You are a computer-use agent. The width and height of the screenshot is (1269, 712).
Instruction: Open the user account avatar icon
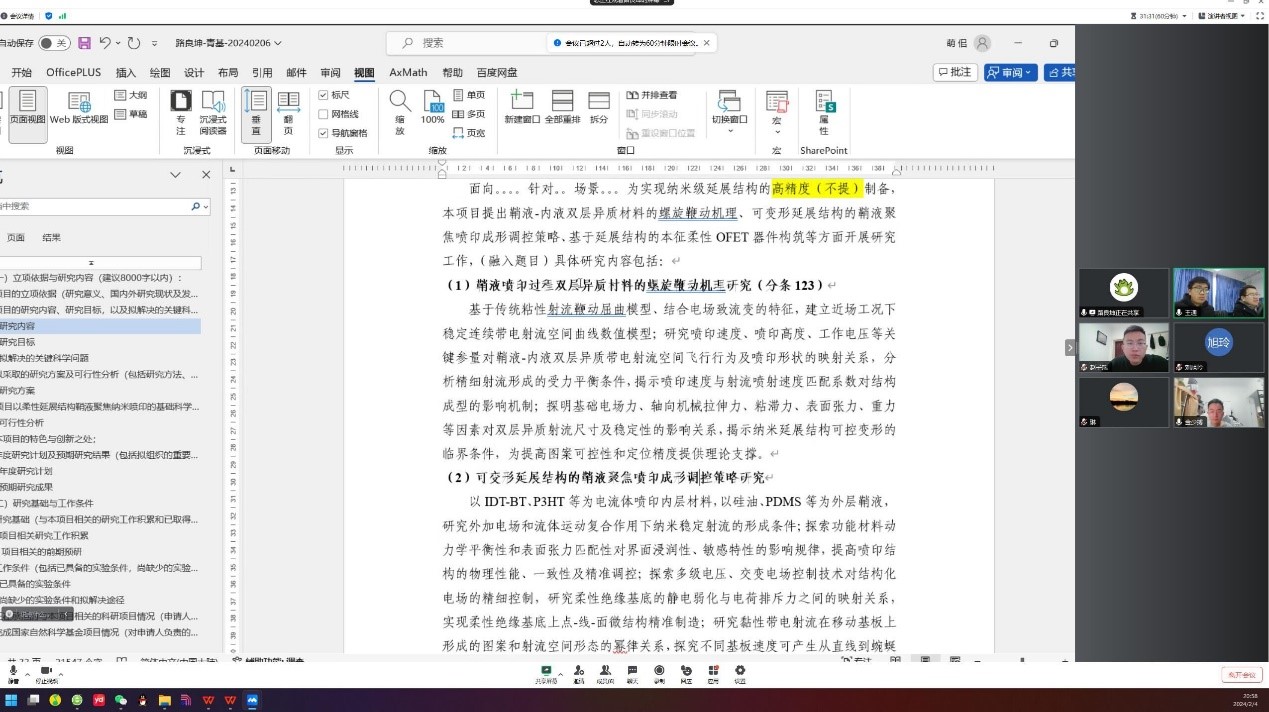(983, 43)
